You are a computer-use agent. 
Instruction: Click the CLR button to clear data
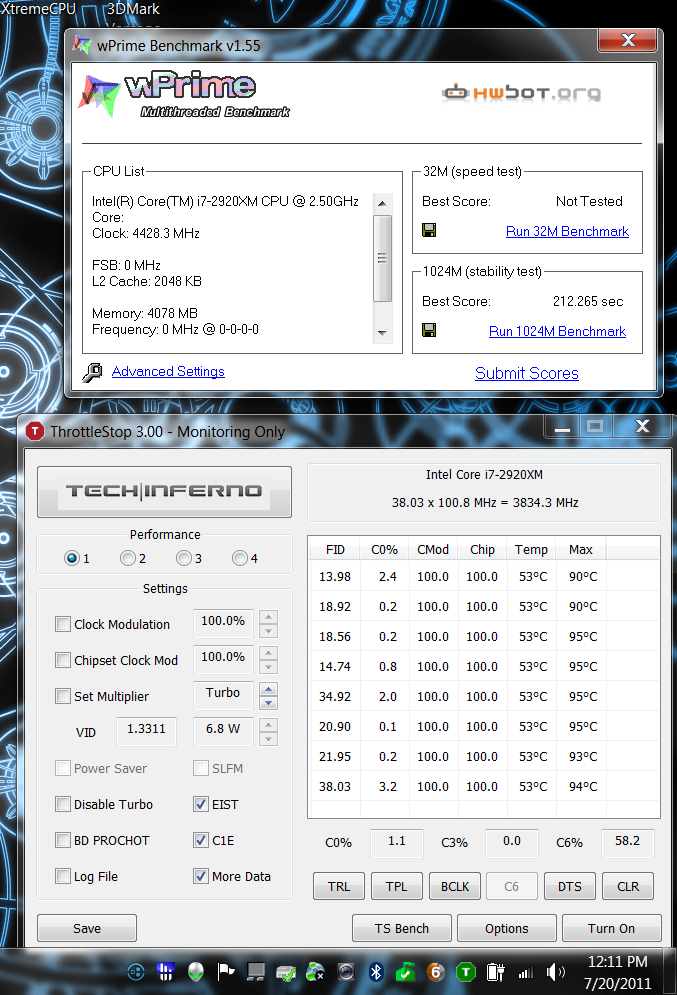click(628, 886)
